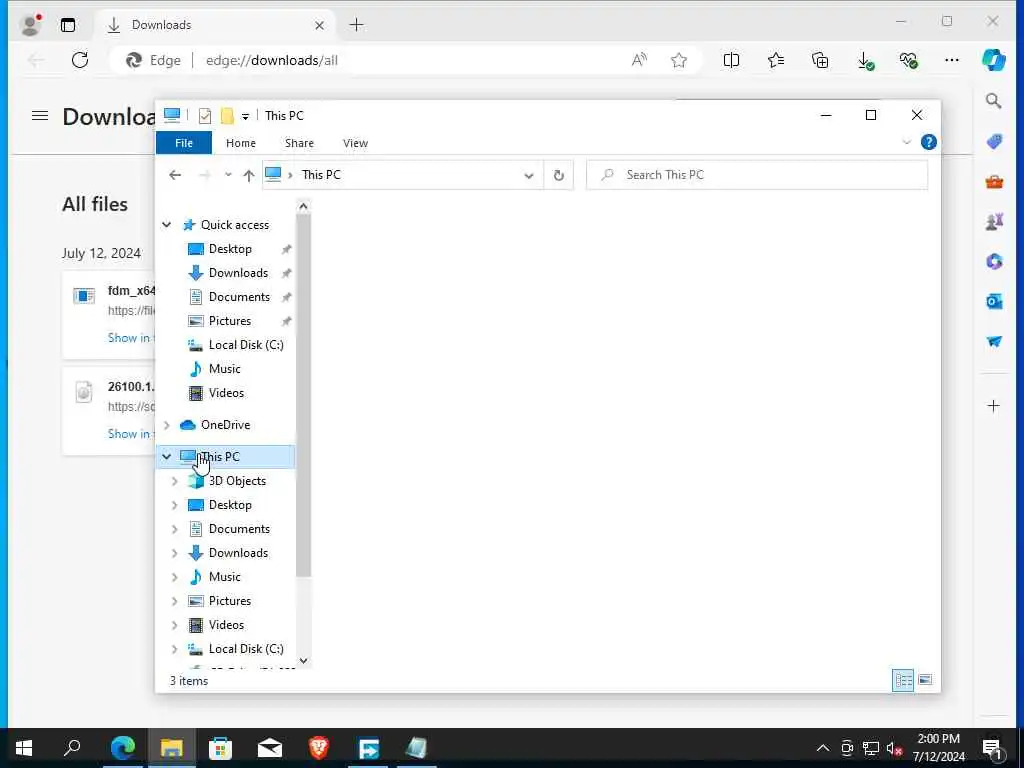Open the Edge sidebar Shopping tag icon
This screenshot has width=1024, height=768.
(x=993, y=141)
